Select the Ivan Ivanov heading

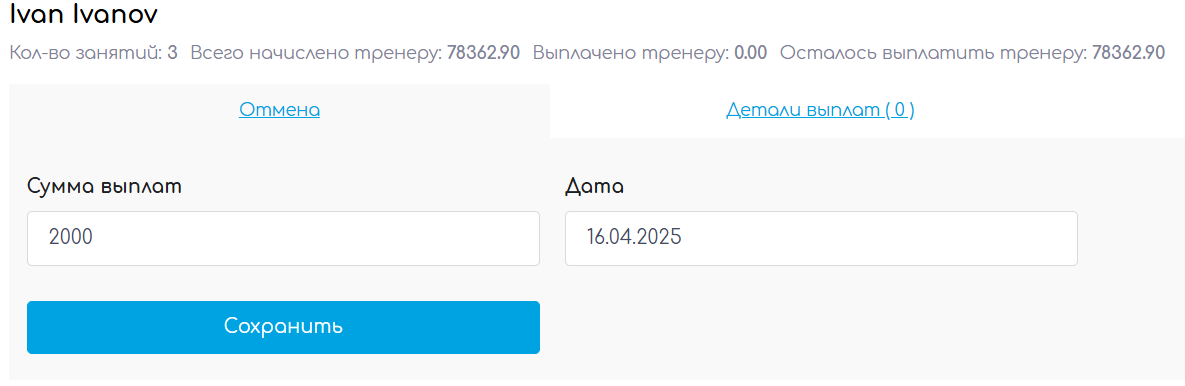[x=85, y=14]
